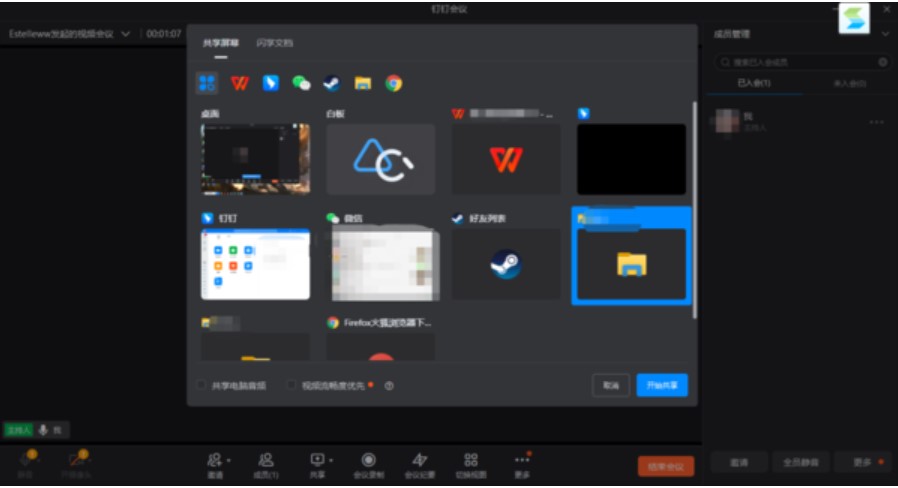Open the 成员(1) members icon
The width and height of the screenshot is (898, 488).
[x=266, y=459]
